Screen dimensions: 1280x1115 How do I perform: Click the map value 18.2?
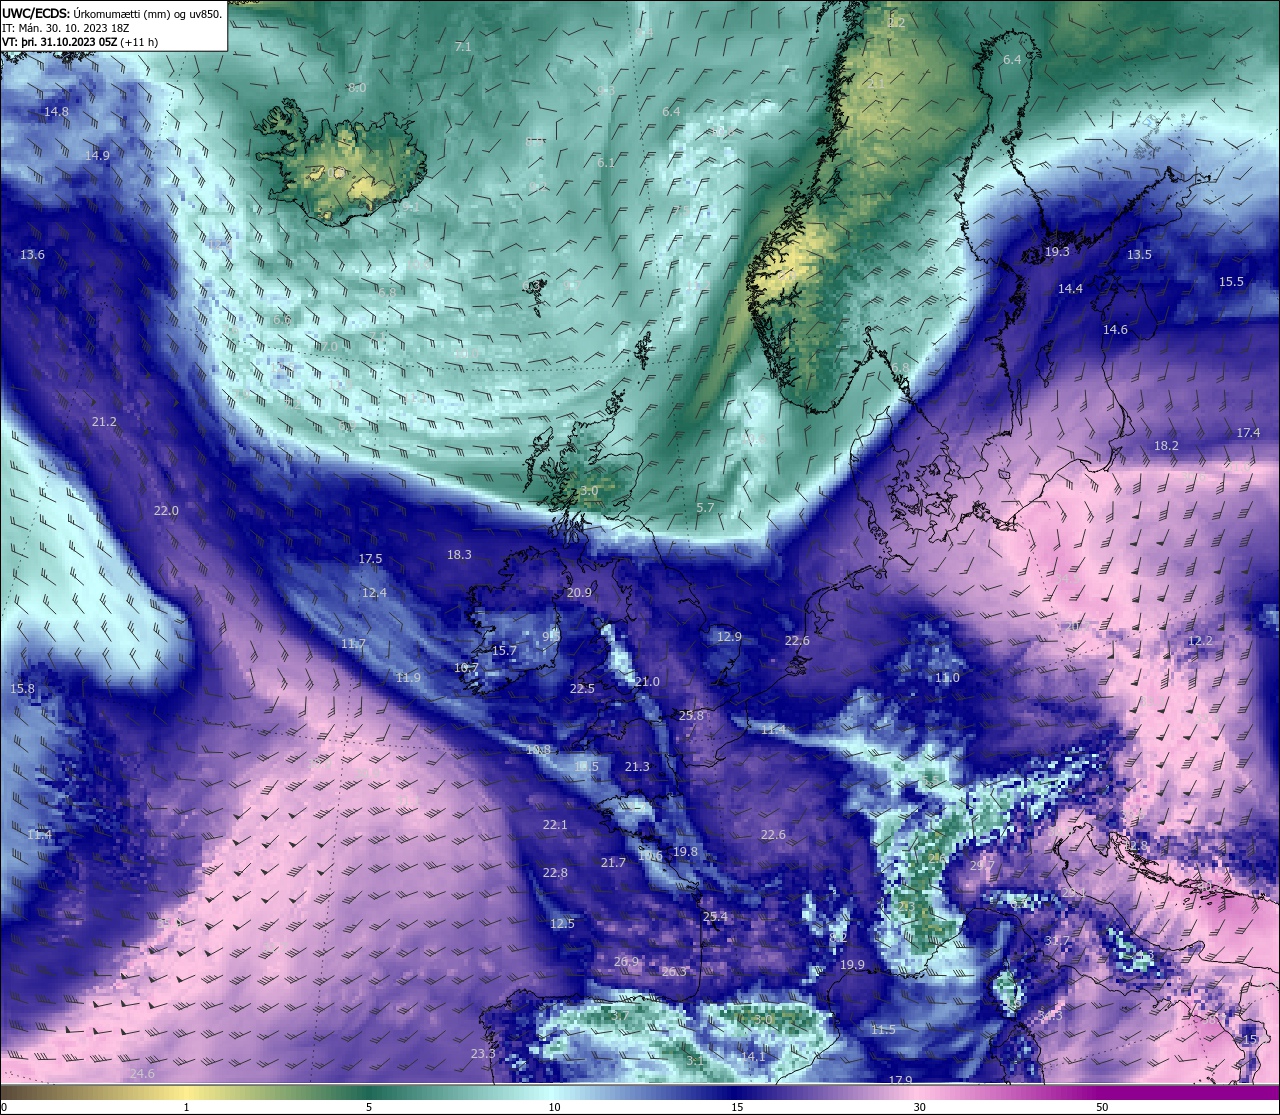[1166, 446]
